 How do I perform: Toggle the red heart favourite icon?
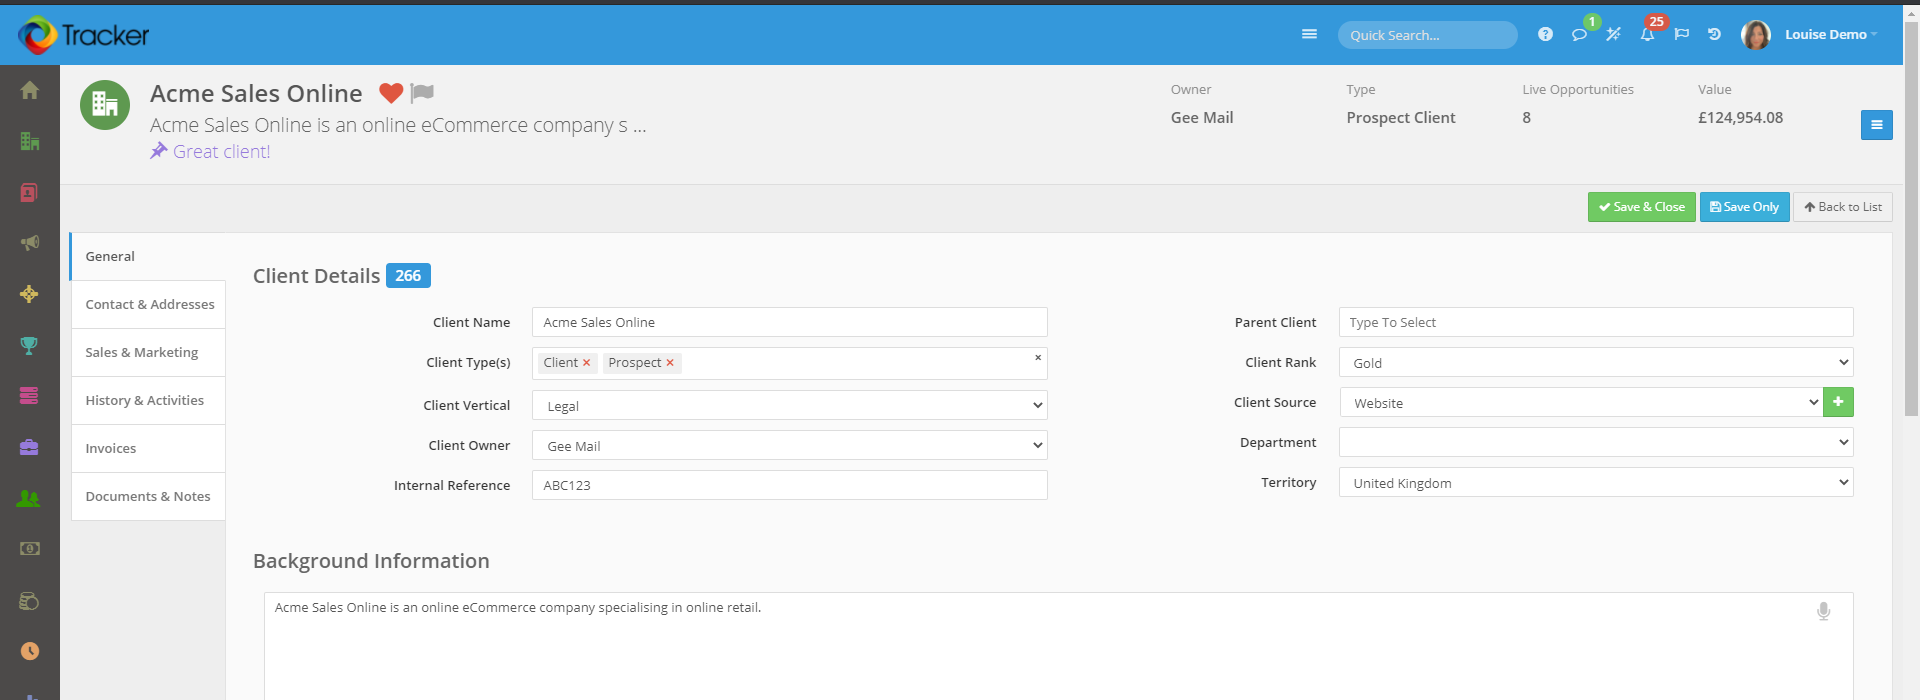391,93
